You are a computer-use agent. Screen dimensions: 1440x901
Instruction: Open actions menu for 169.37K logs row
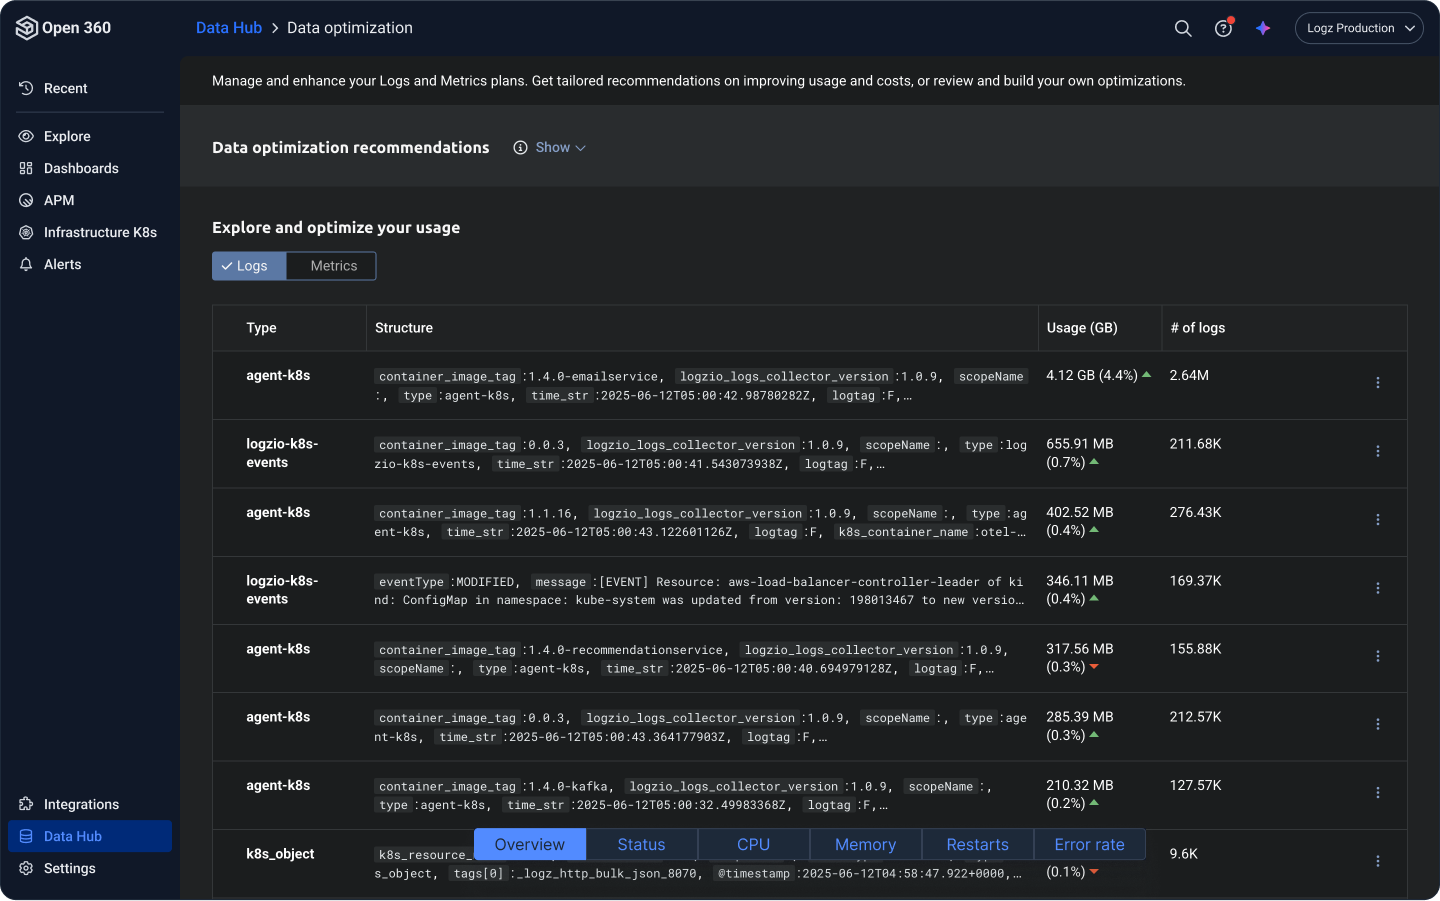pos(1378,588)
